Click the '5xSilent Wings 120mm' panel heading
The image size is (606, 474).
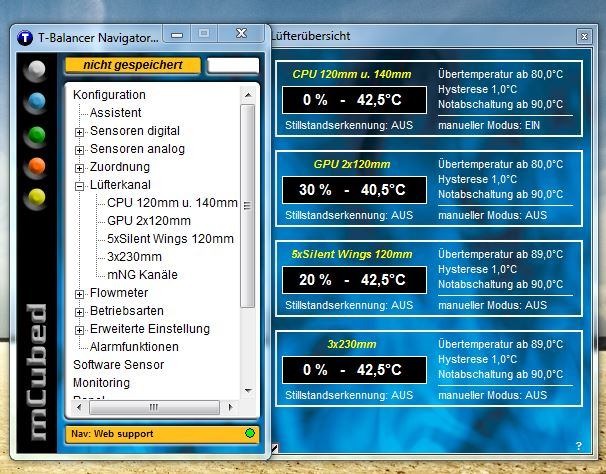tap(352, 254)
